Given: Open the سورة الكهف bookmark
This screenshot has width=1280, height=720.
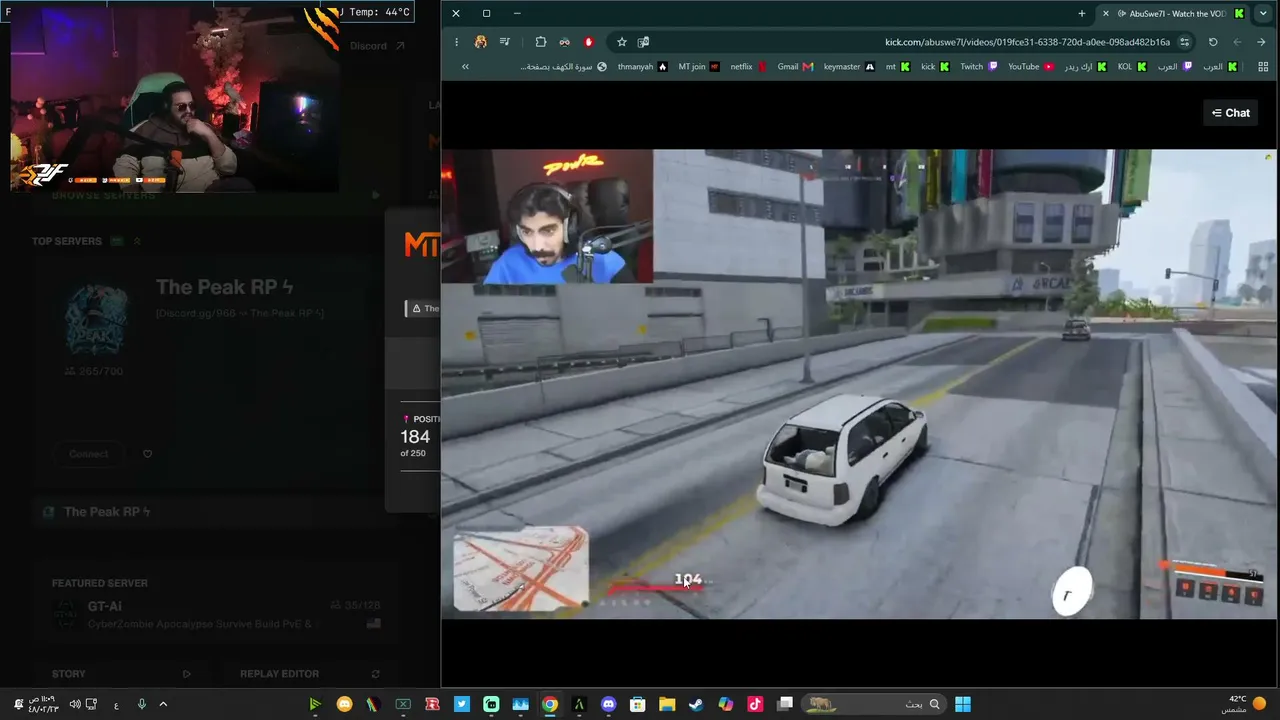Looking at the screenshot, I should (564, 67).
